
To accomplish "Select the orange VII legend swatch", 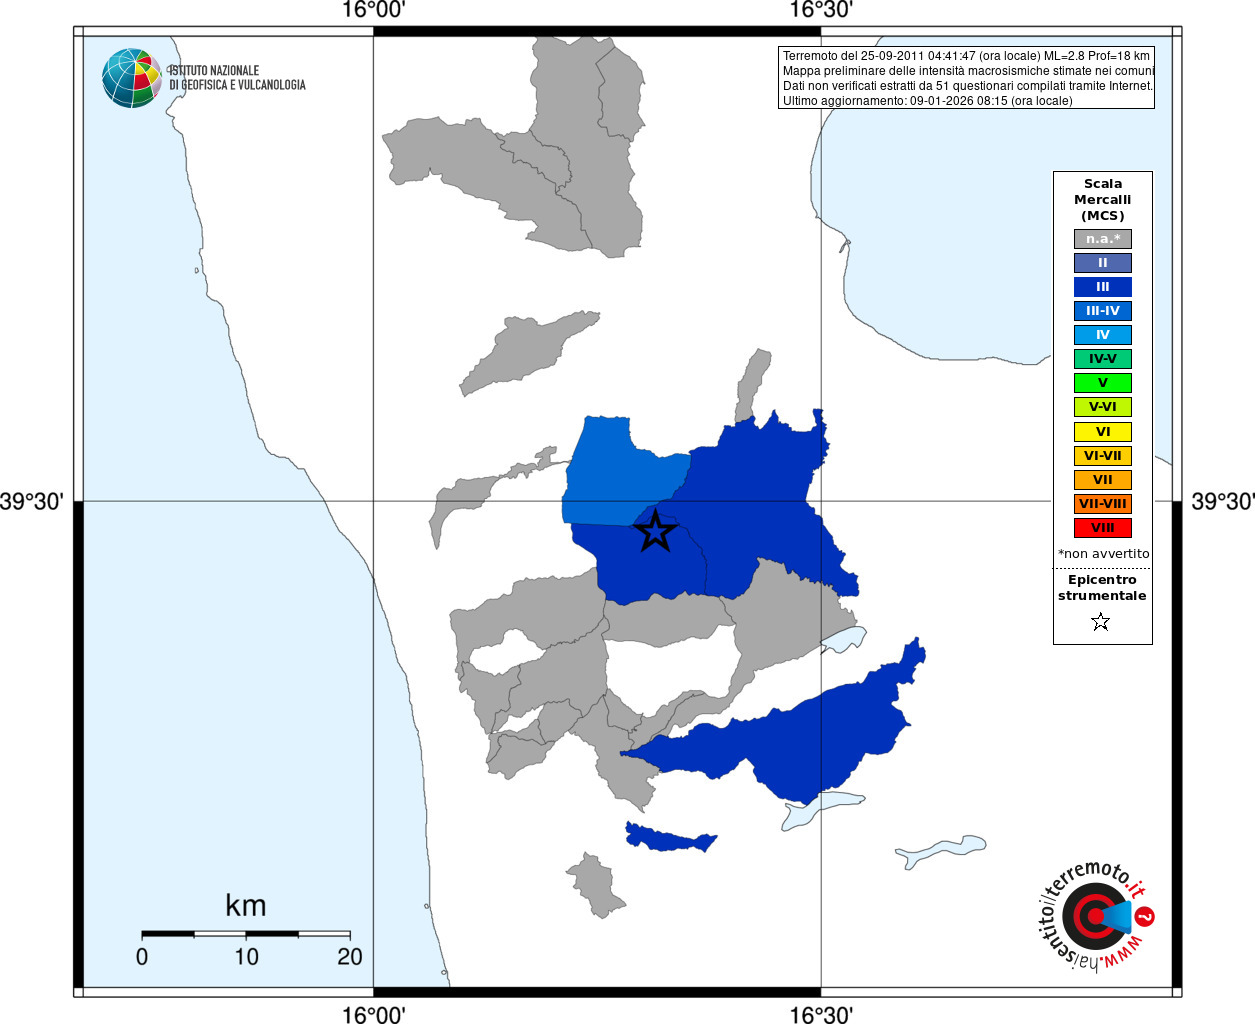I will click(x=1103, y=480).
